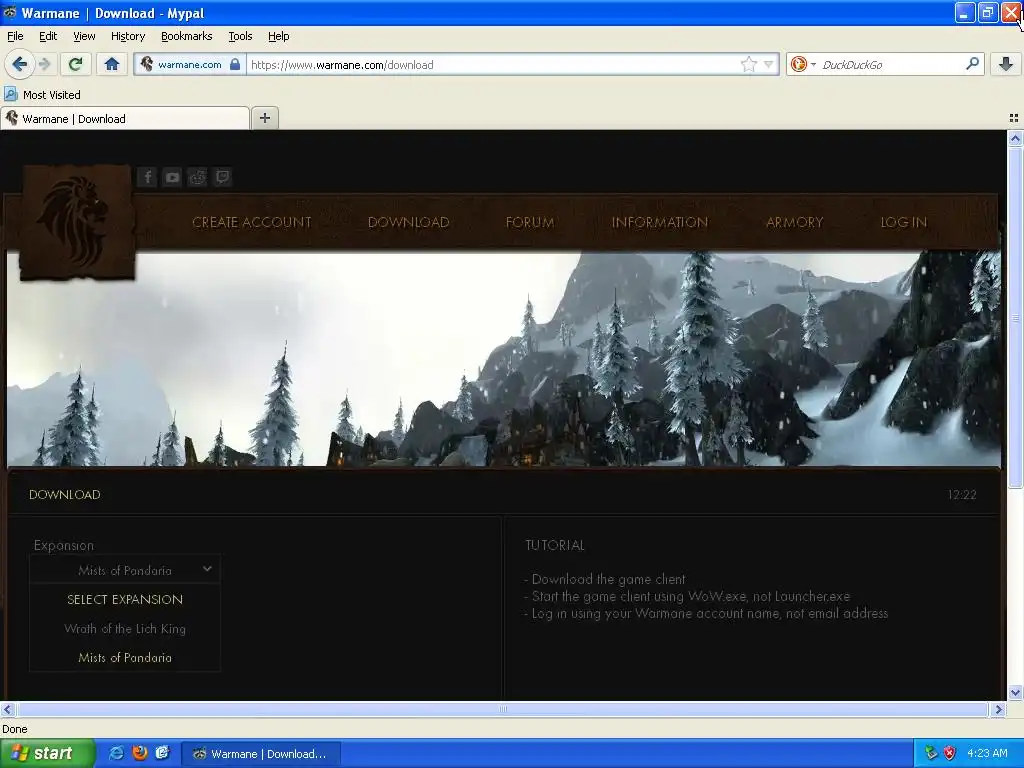Click the padlock site security icon
The image size is (1024, 768).
tap(235, 64)
